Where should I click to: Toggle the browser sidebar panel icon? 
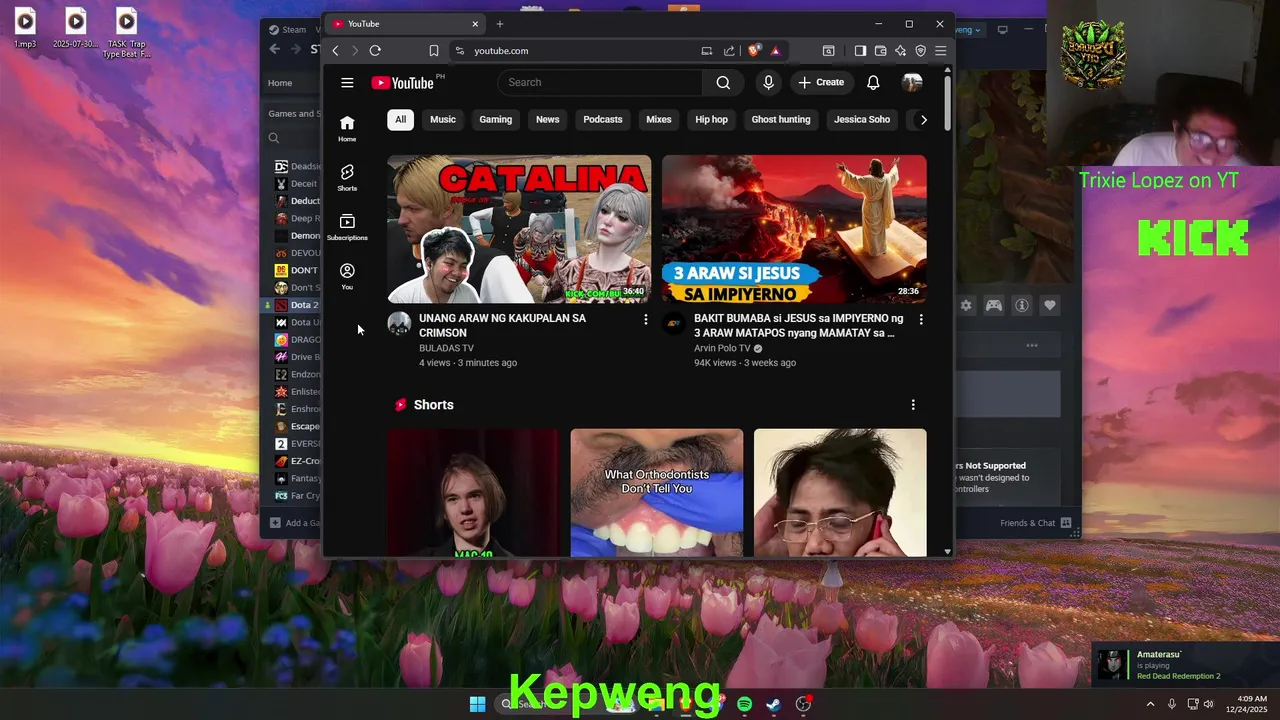tap(860, 51)
